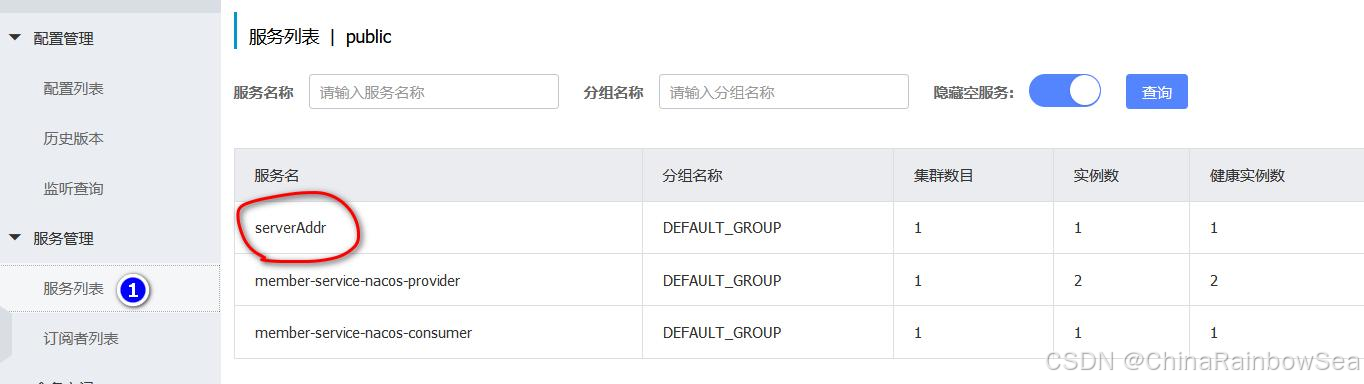The width and height of the screenshot is (1364, 384).
Task: Click the 实例数 column header
Action: (x=1096, y=175)
